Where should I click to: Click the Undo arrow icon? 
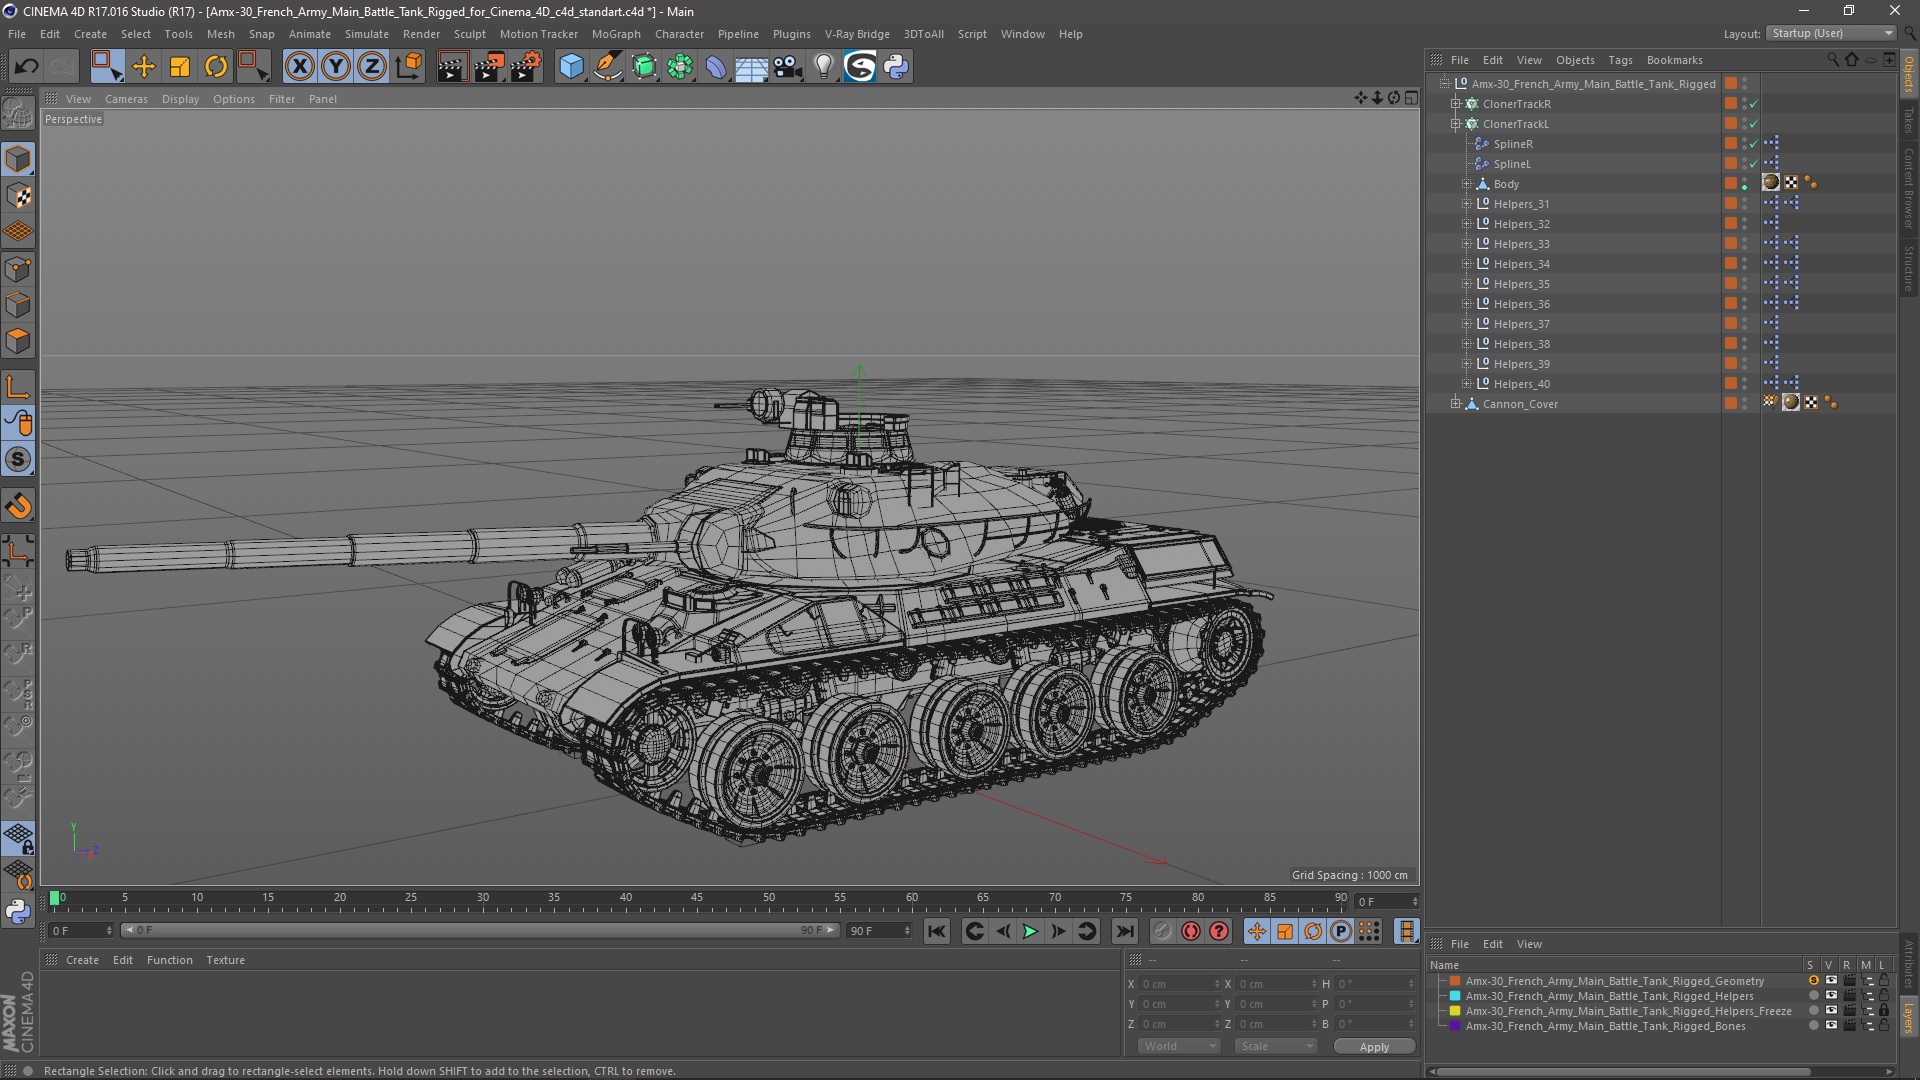coord(26,67)
